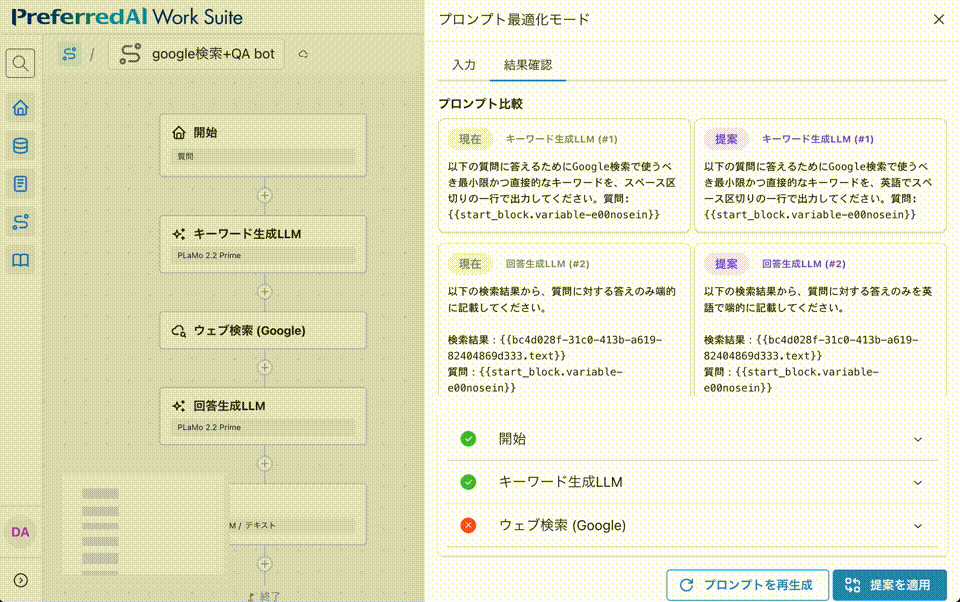Click the red error icon on ウェブ検索 (Google)

click(x=469, y=524)
